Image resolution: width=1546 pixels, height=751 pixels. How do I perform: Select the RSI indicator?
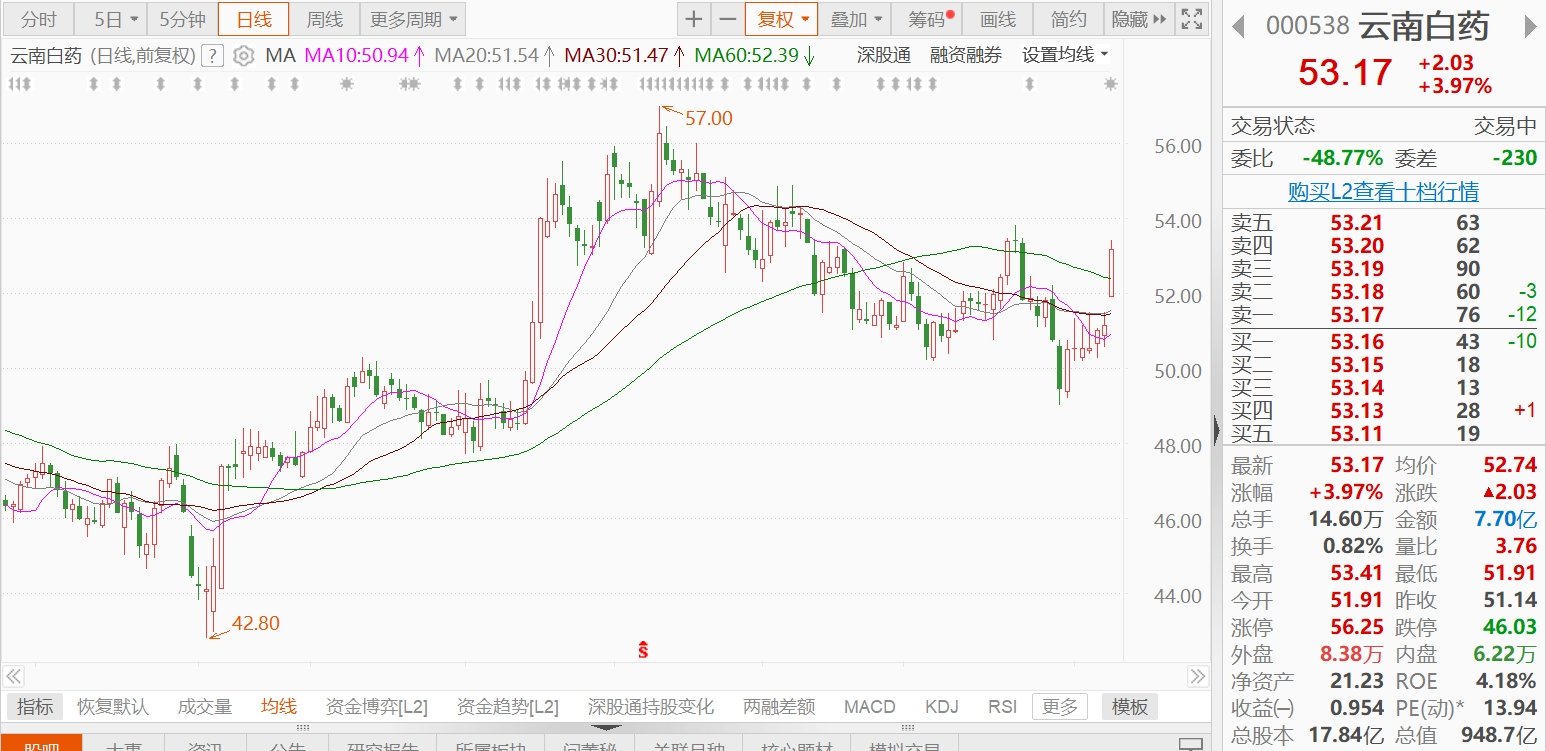click(1002, 707)
